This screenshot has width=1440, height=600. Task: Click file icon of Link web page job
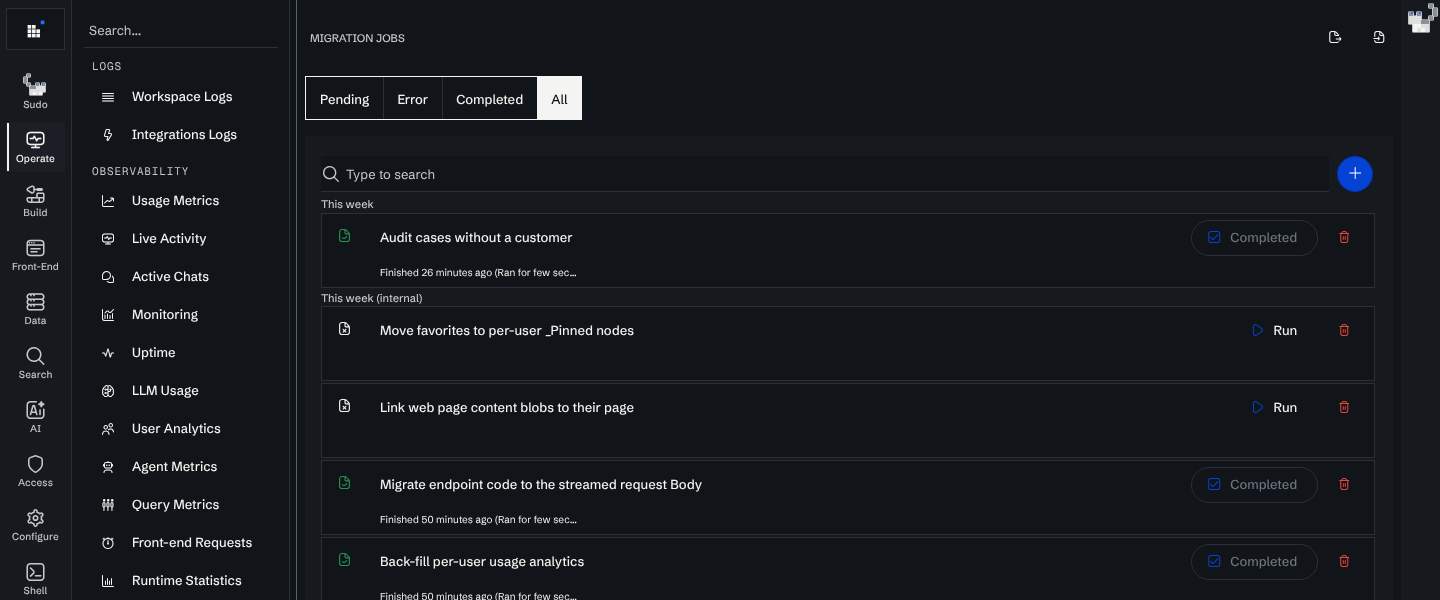345,406
